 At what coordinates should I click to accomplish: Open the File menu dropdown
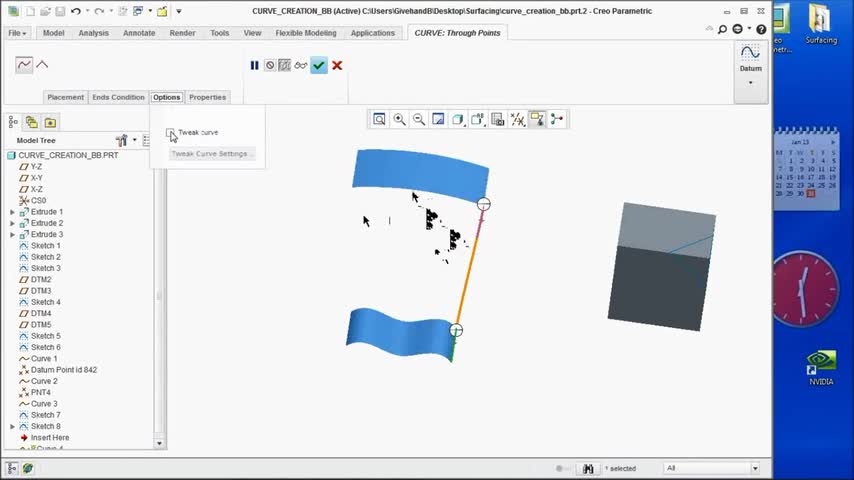point(17,33)
